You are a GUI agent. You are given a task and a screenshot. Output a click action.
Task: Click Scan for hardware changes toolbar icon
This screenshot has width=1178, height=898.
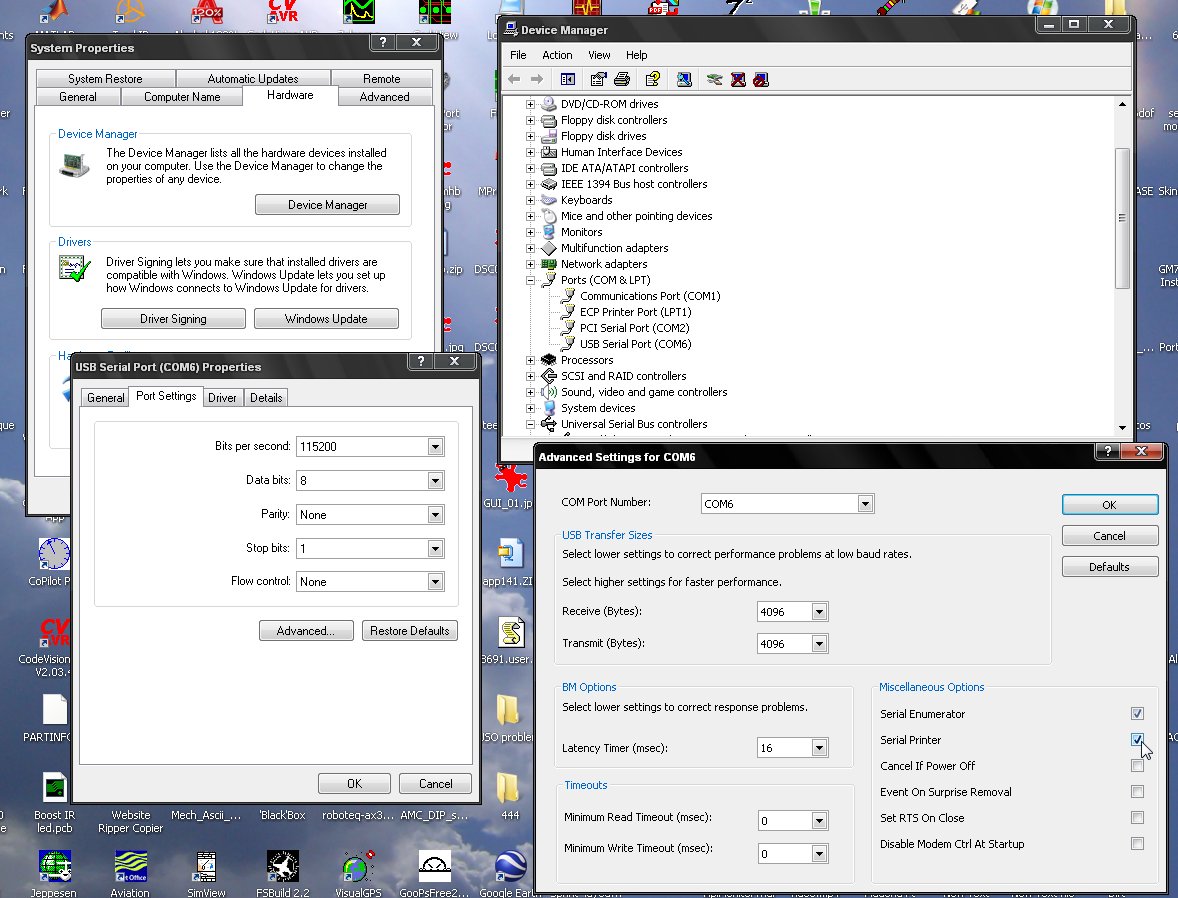click(x=684, y=79)
